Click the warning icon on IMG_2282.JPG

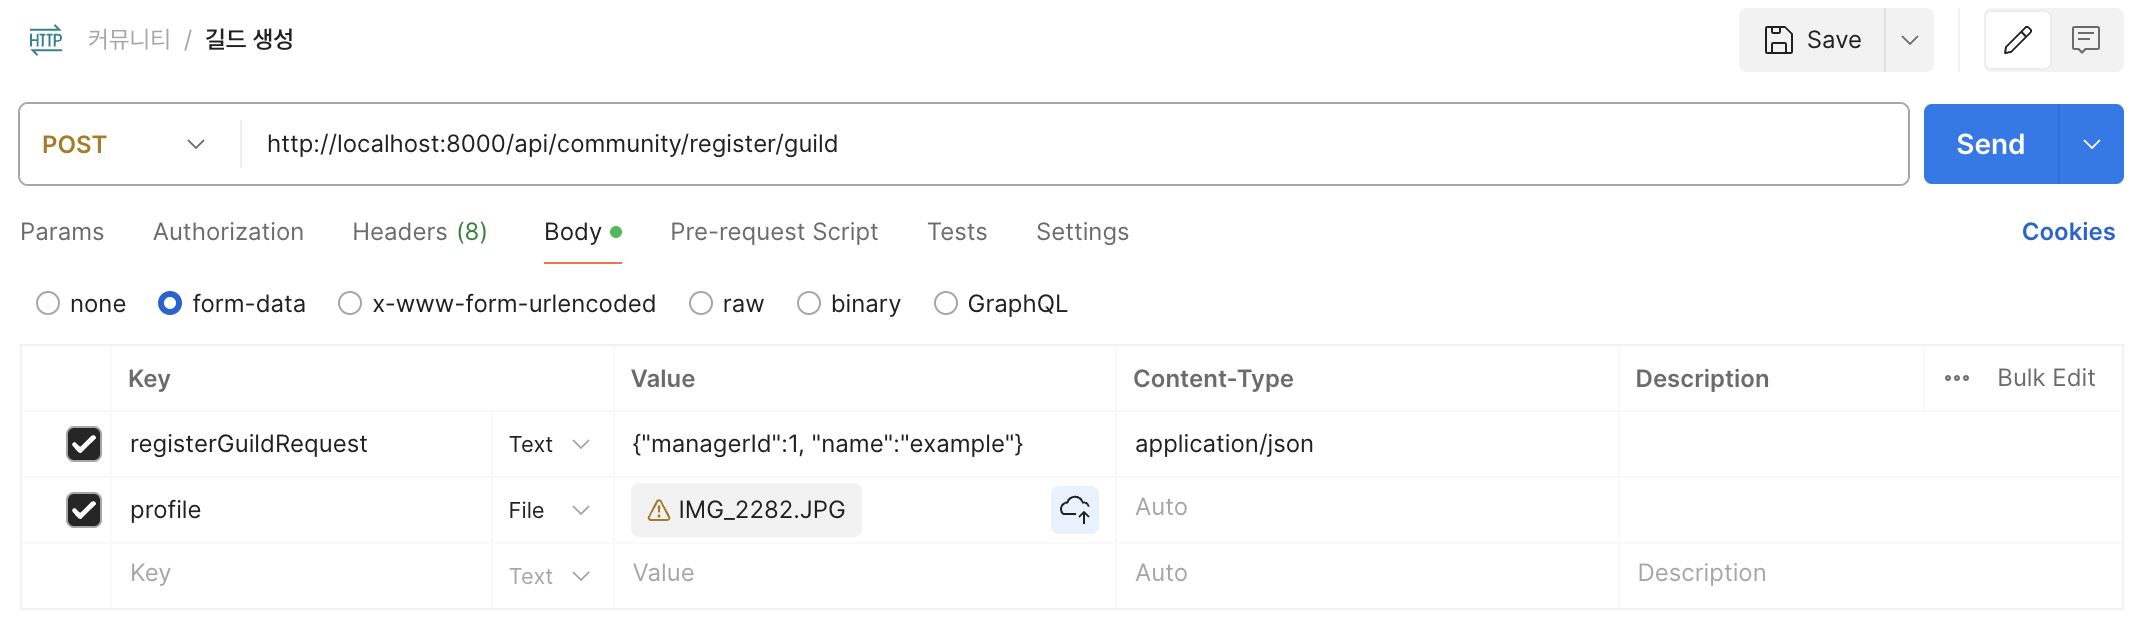click(659, 511)
